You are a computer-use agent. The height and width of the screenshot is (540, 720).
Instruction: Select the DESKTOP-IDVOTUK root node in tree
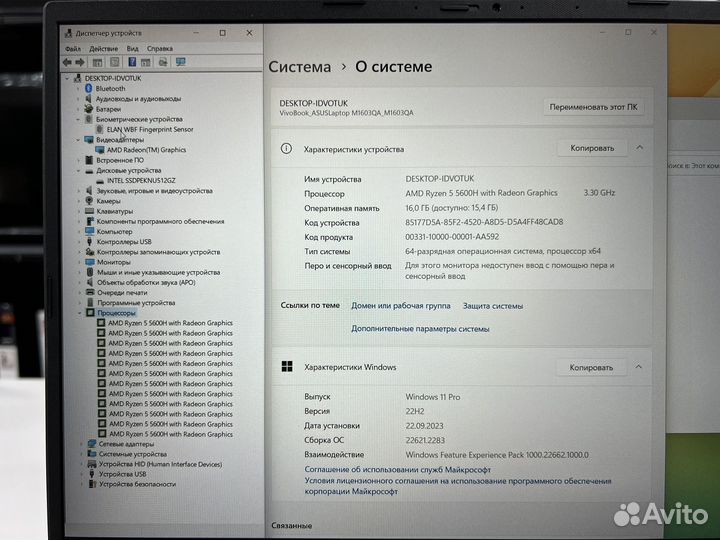point(113,78)
